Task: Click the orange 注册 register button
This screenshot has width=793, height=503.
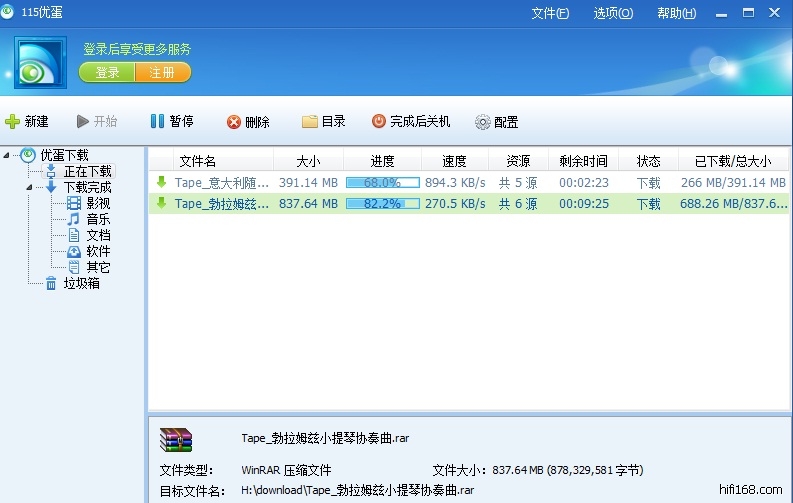Action: (162, 73)
